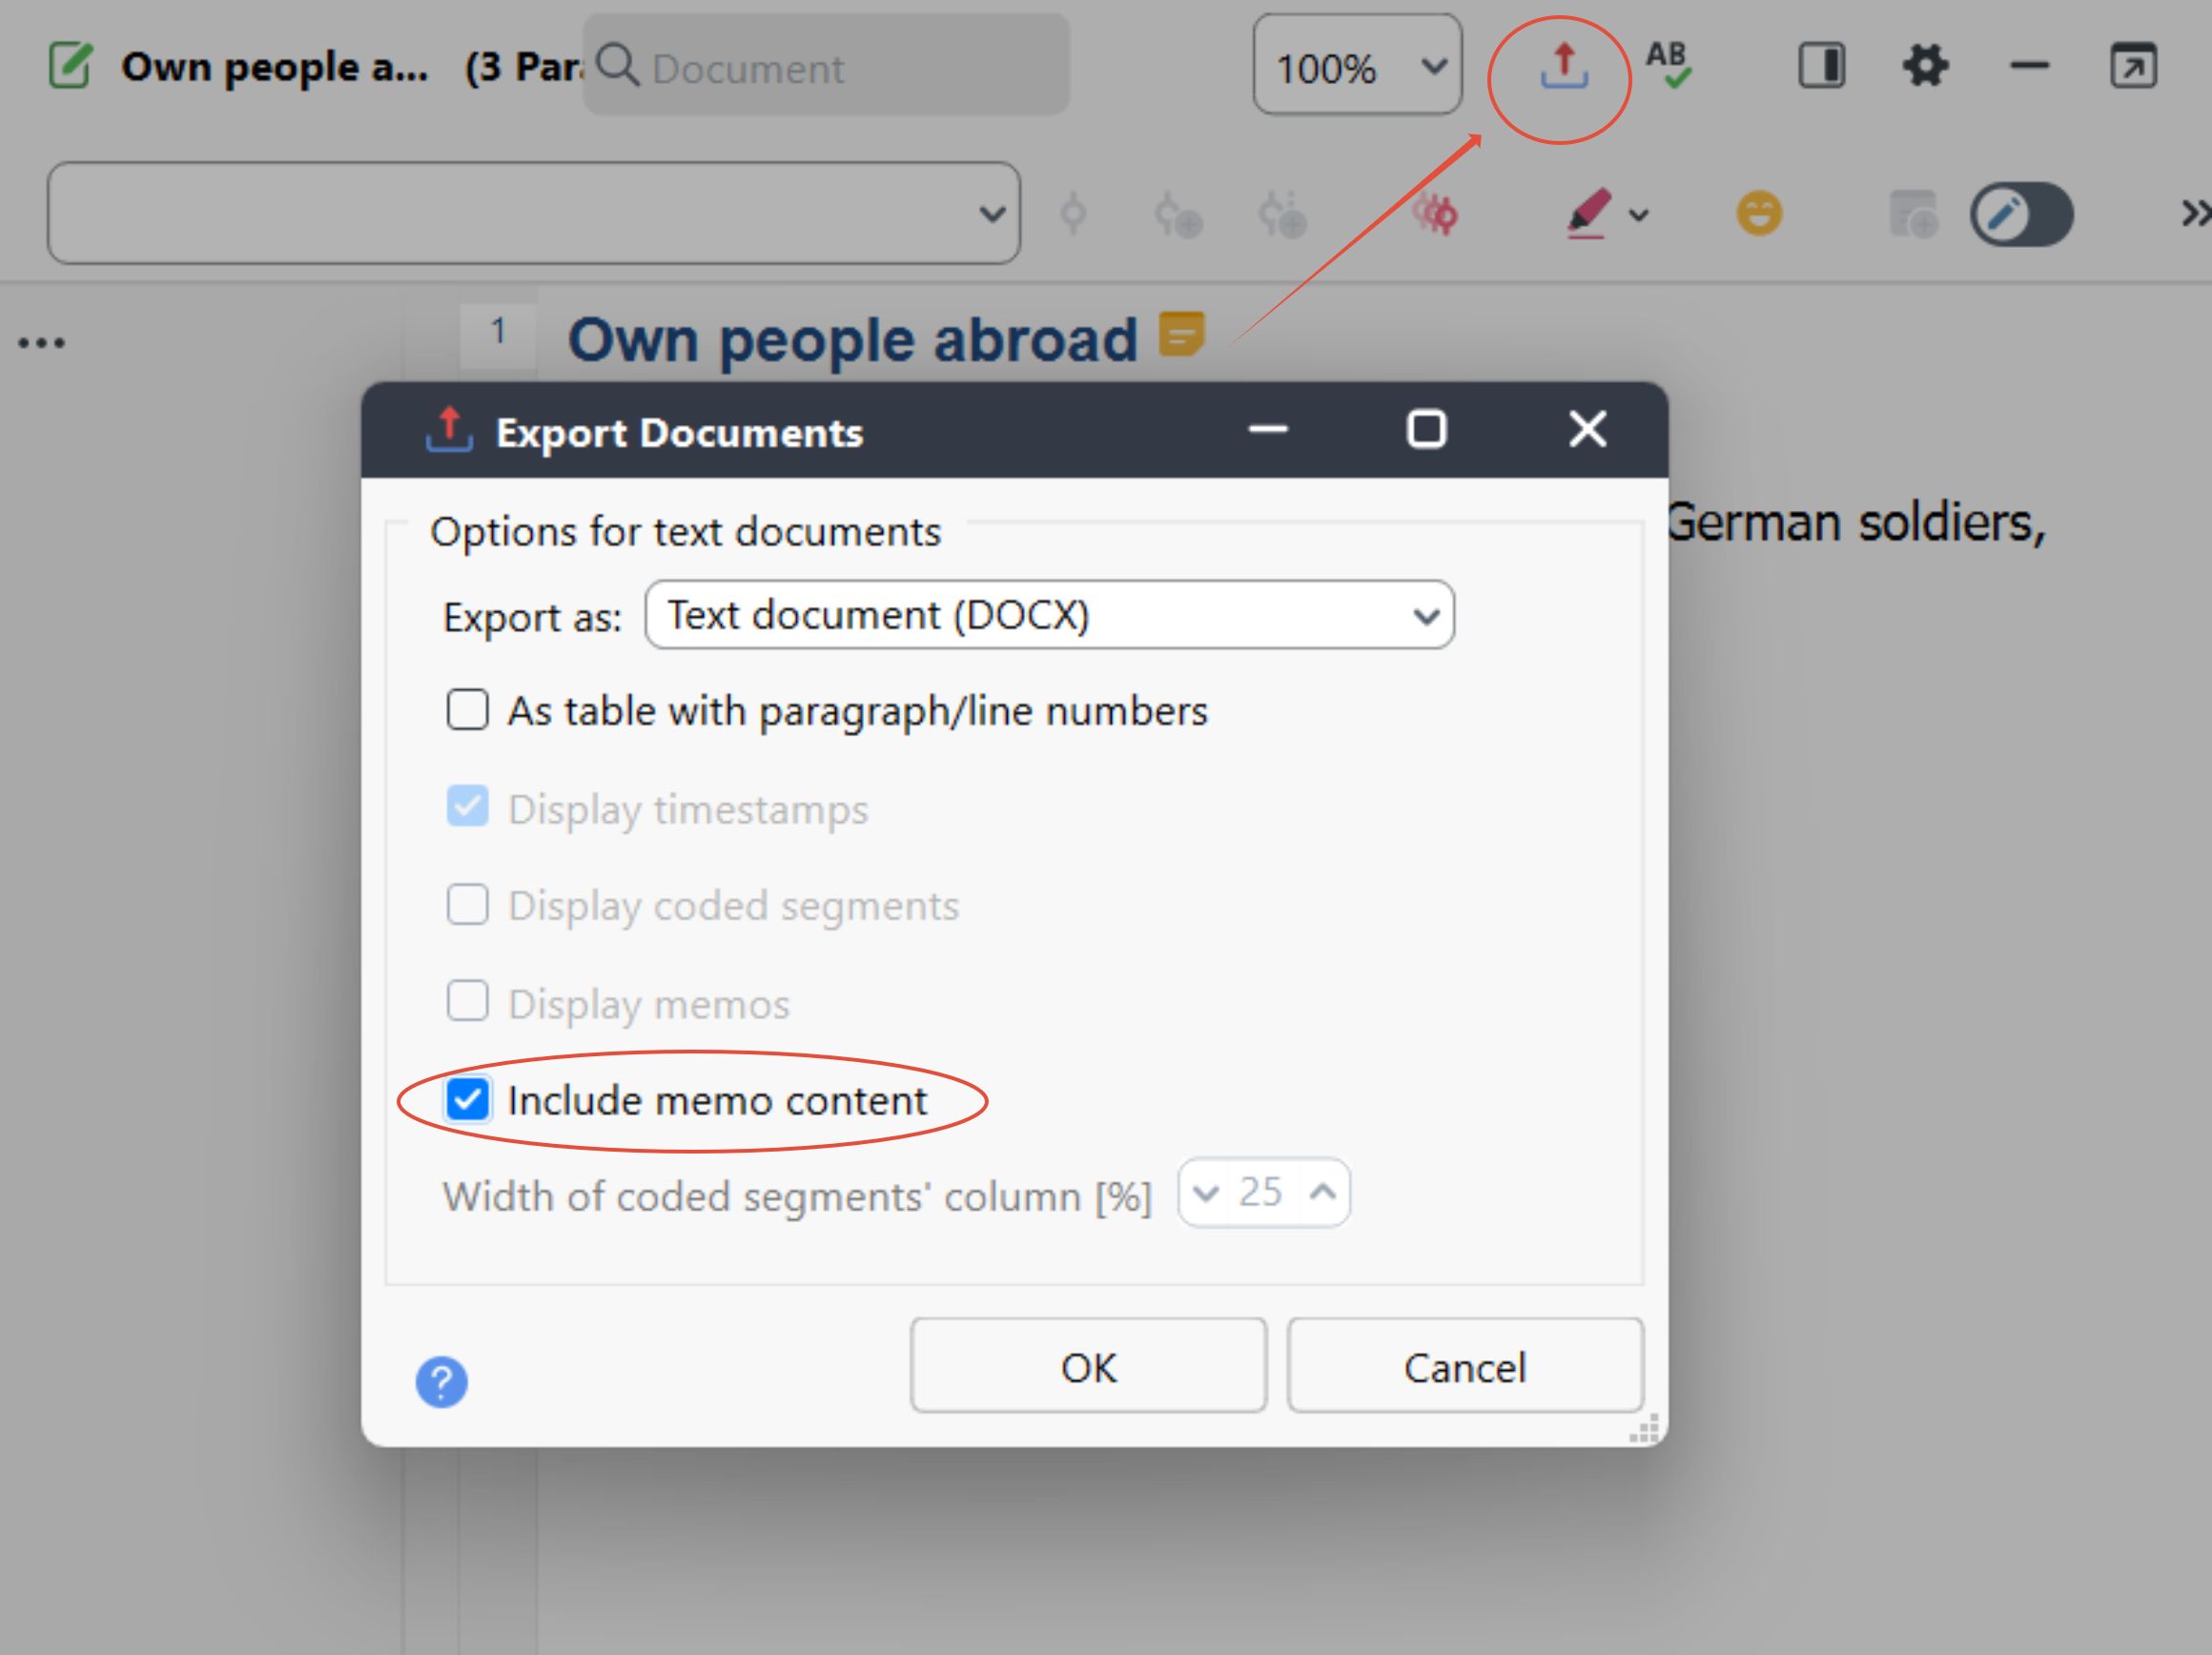Toggle the sidebar panel icon
2212x1655 pixels.
1821,67
